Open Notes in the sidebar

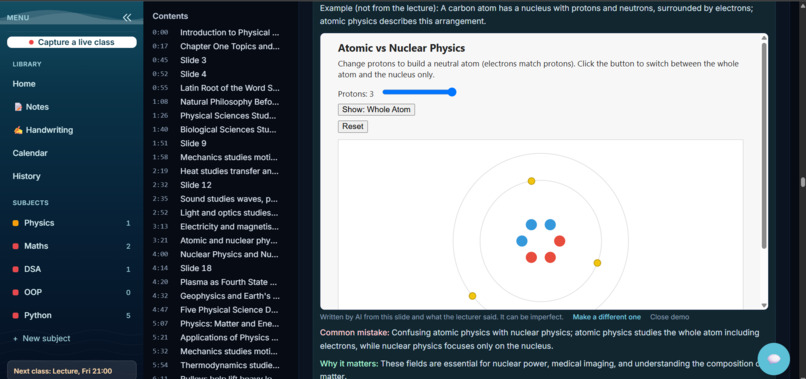31,107
